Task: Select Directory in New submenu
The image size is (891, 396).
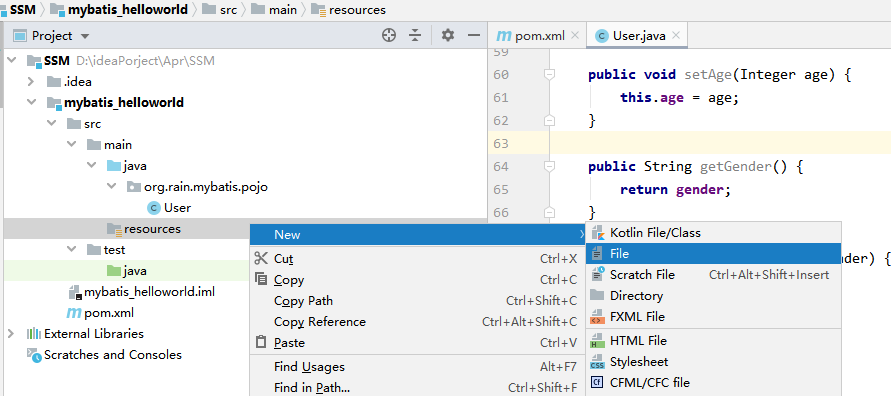Action: tap(714, 295)
